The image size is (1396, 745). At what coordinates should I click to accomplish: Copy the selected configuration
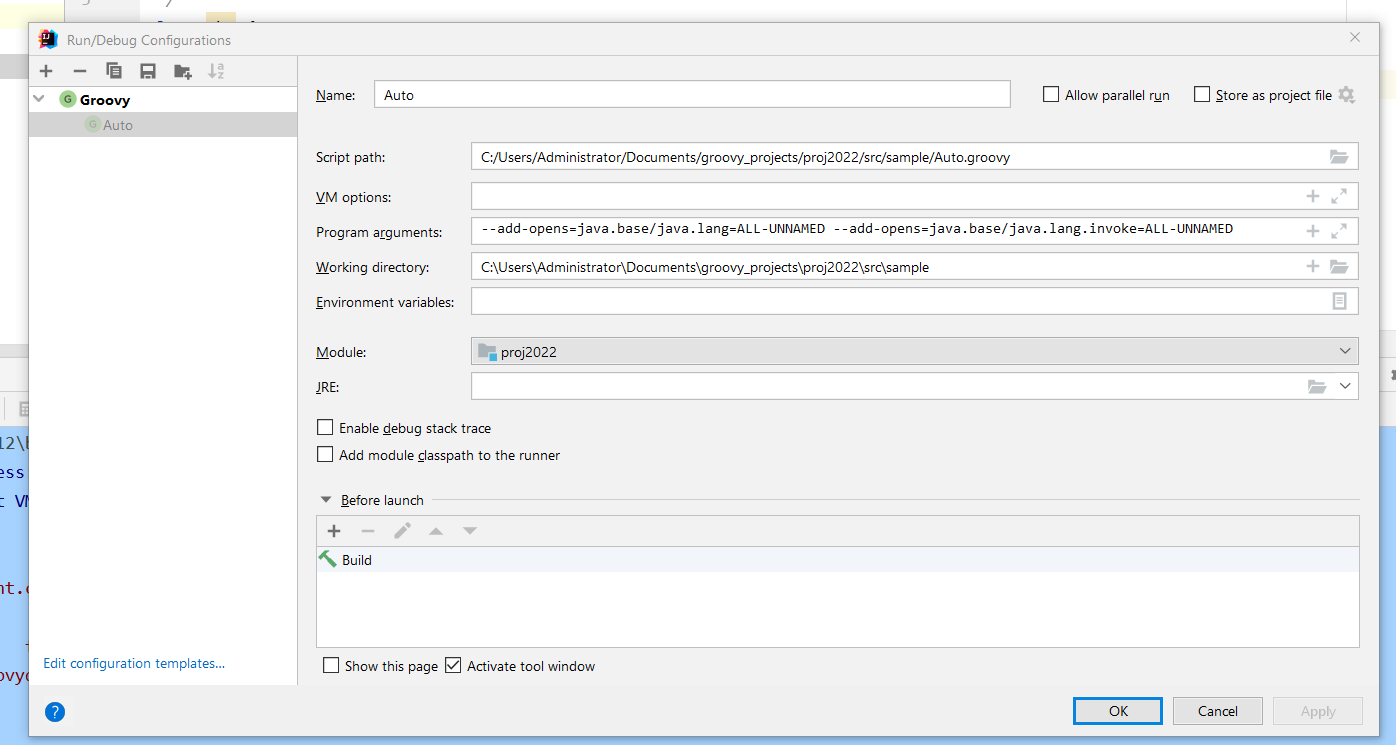[114, 71]
